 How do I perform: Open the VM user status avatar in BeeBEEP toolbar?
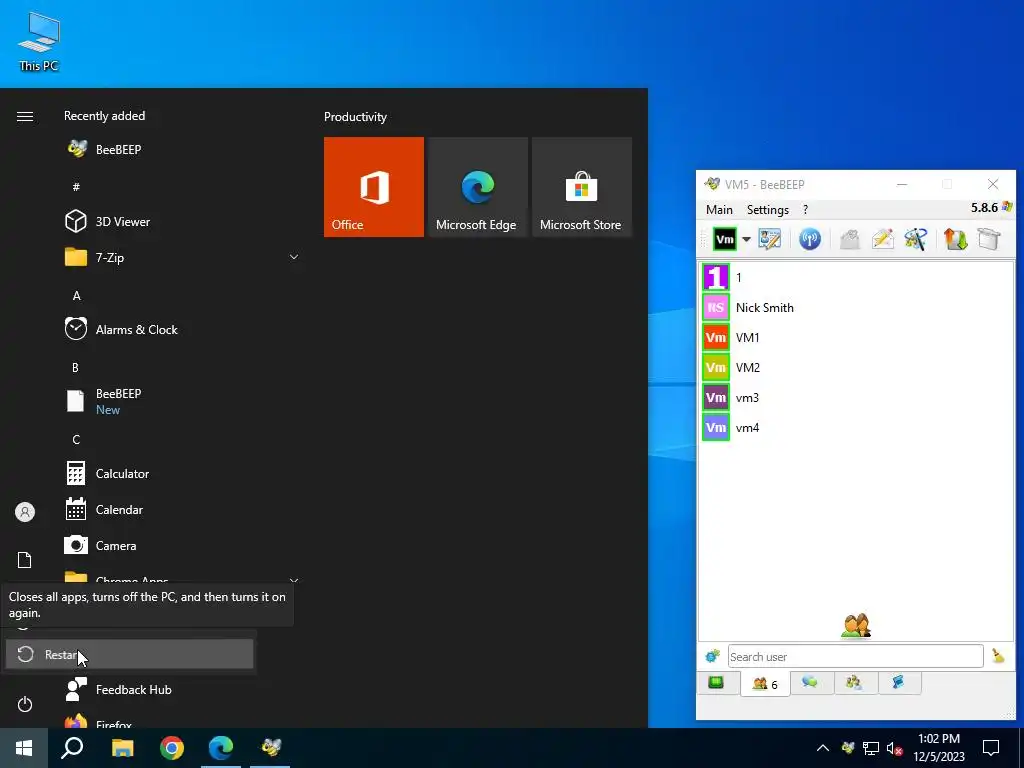click(724, 239)
